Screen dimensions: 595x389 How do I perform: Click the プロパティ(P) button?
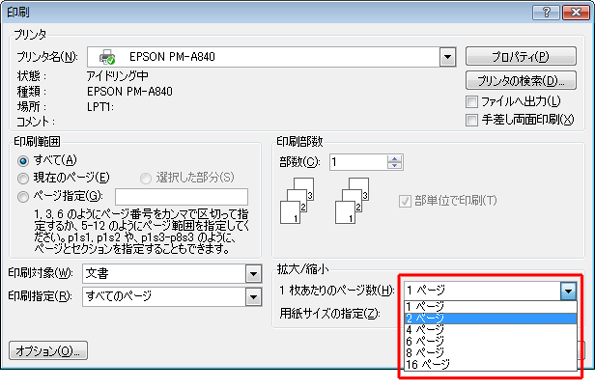coord(521,57)
